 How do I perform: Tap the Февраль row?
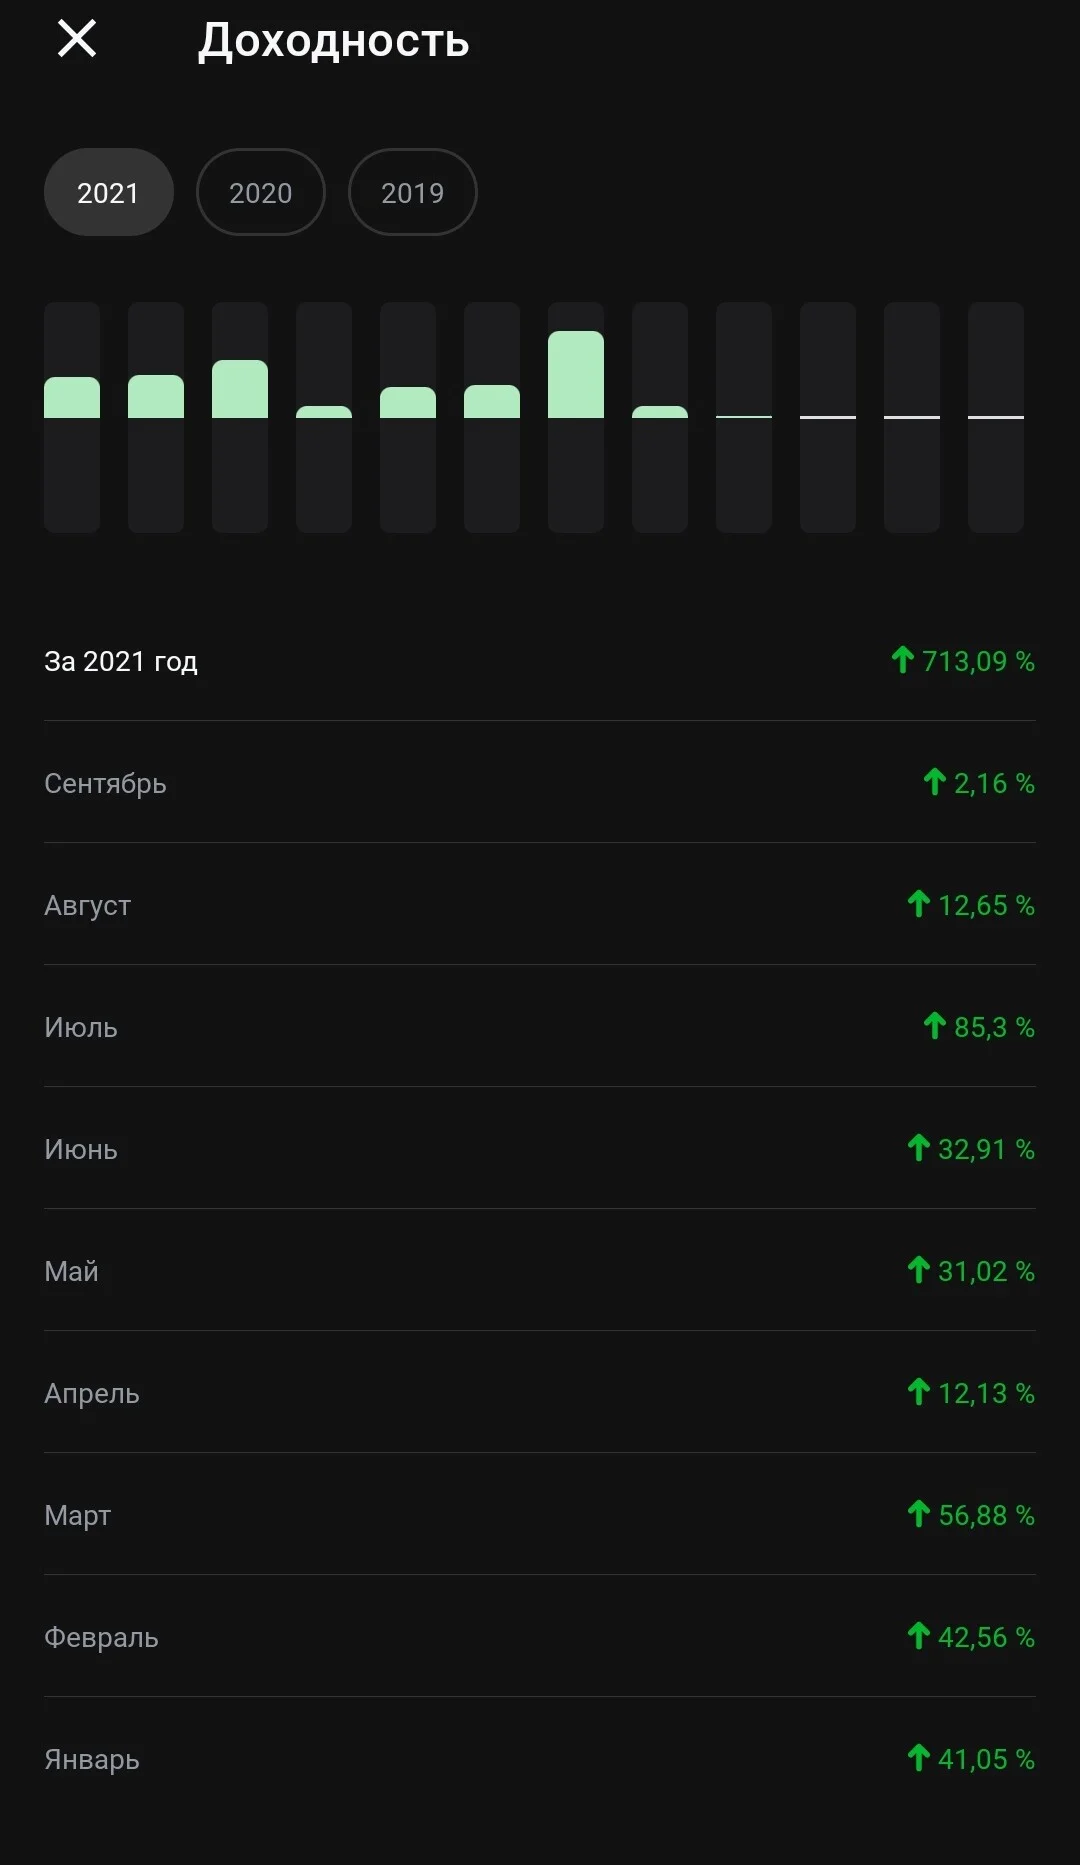[x=540, y=1637]
